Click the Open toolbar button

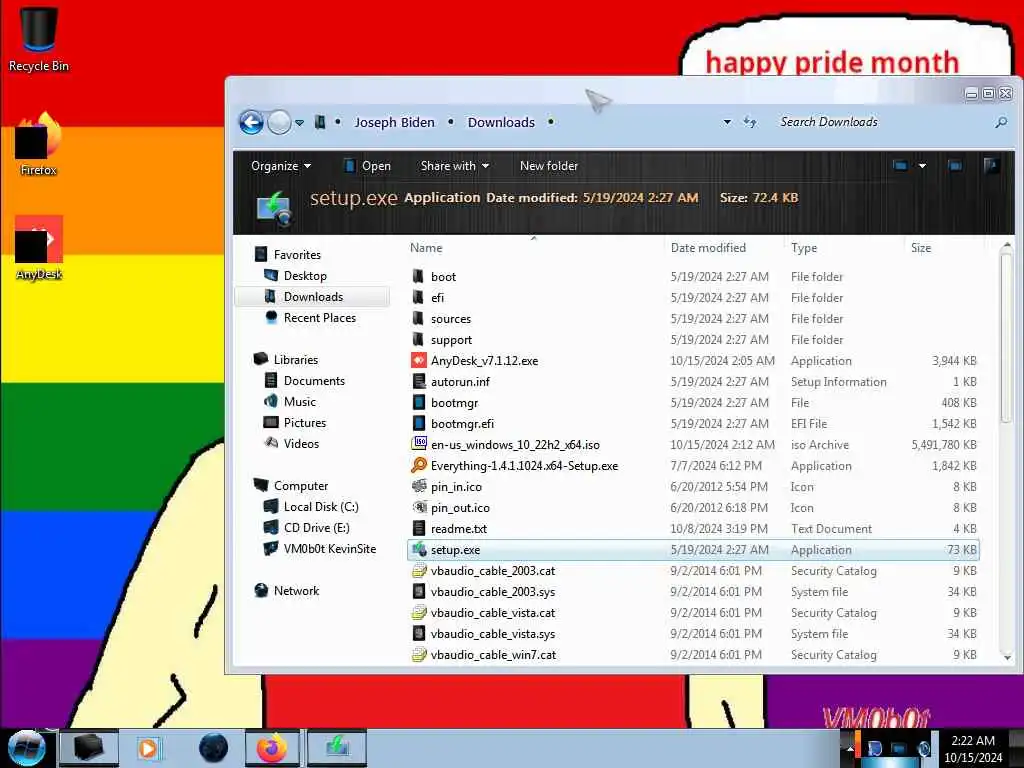tap(366, 166)
